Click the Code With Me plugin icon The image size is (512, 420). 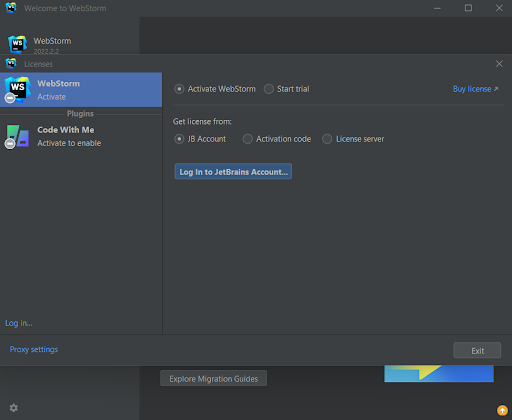[17, 136]
